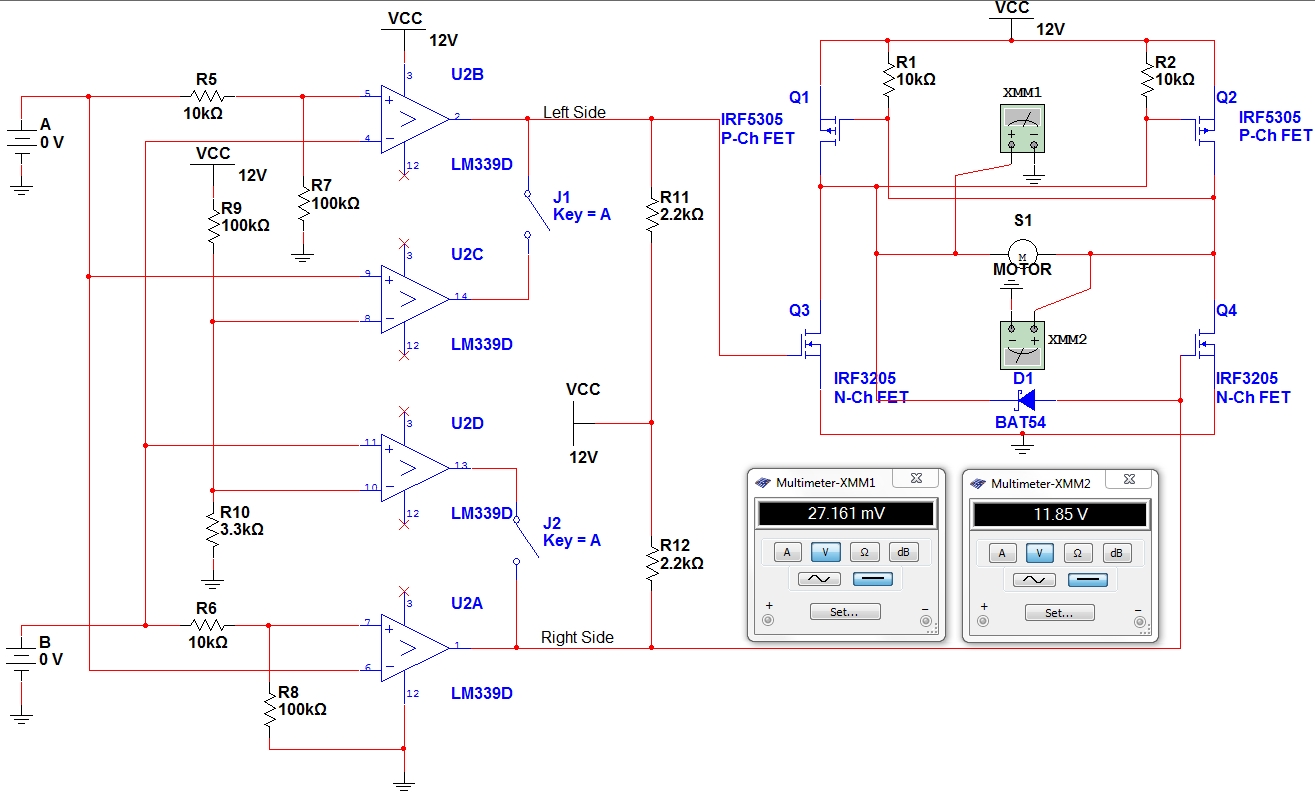The image size is (1315, 796).
Task: Click 'IRF3205' label next to Q4
Action: coord(1247,379)
